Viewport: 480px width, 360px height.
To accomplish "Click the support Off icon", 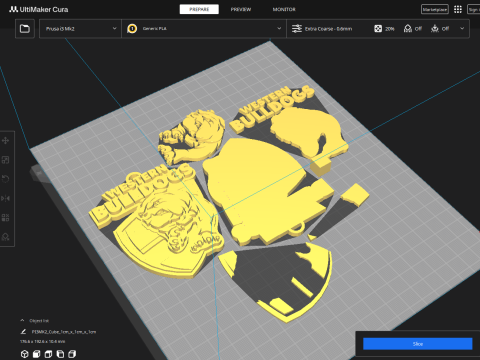I will pyautogui.click(x=408, y=29).
